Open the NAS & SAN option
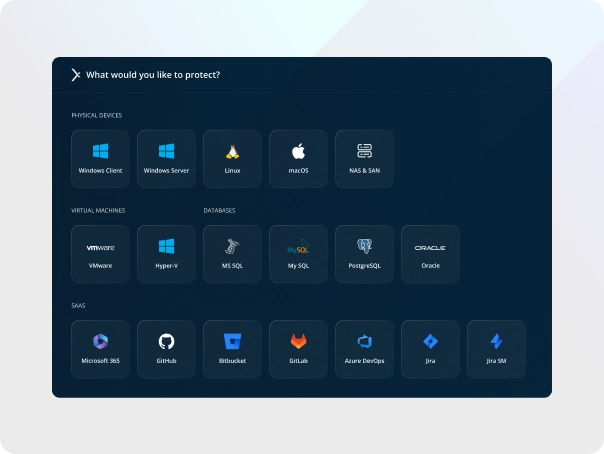 click(364, 159)
